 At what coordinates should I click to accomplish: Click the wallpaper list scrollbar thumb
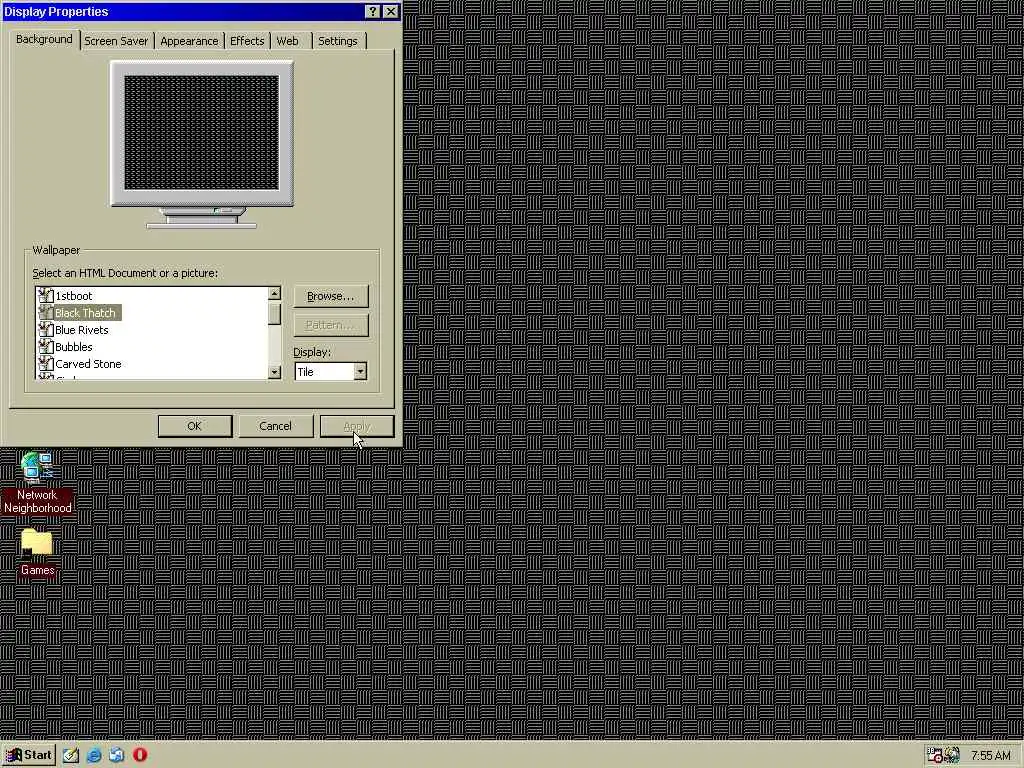tap(274, 313)
